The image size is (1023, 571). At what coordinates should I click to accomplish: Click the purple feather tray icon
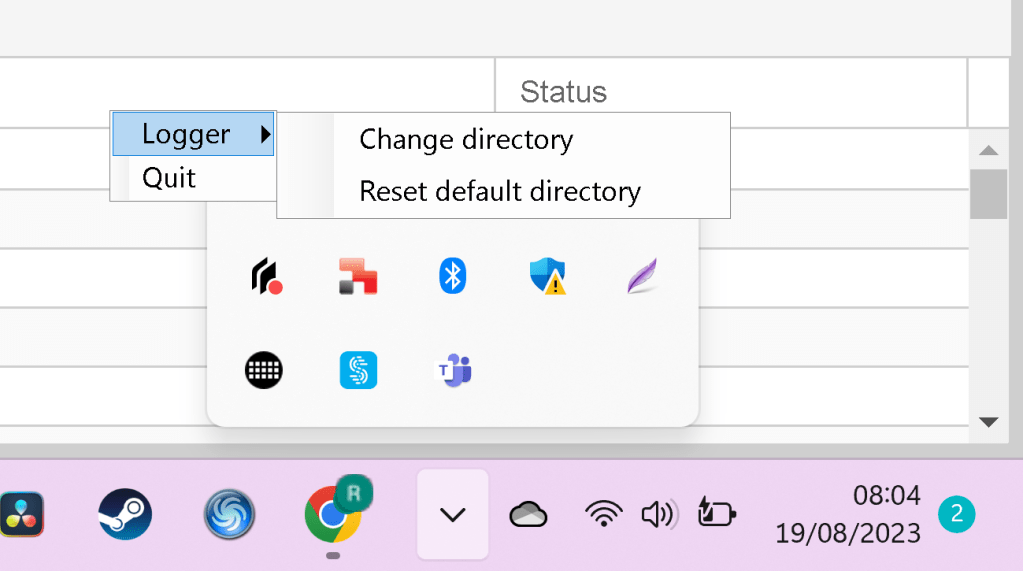(x=642, y=276)
